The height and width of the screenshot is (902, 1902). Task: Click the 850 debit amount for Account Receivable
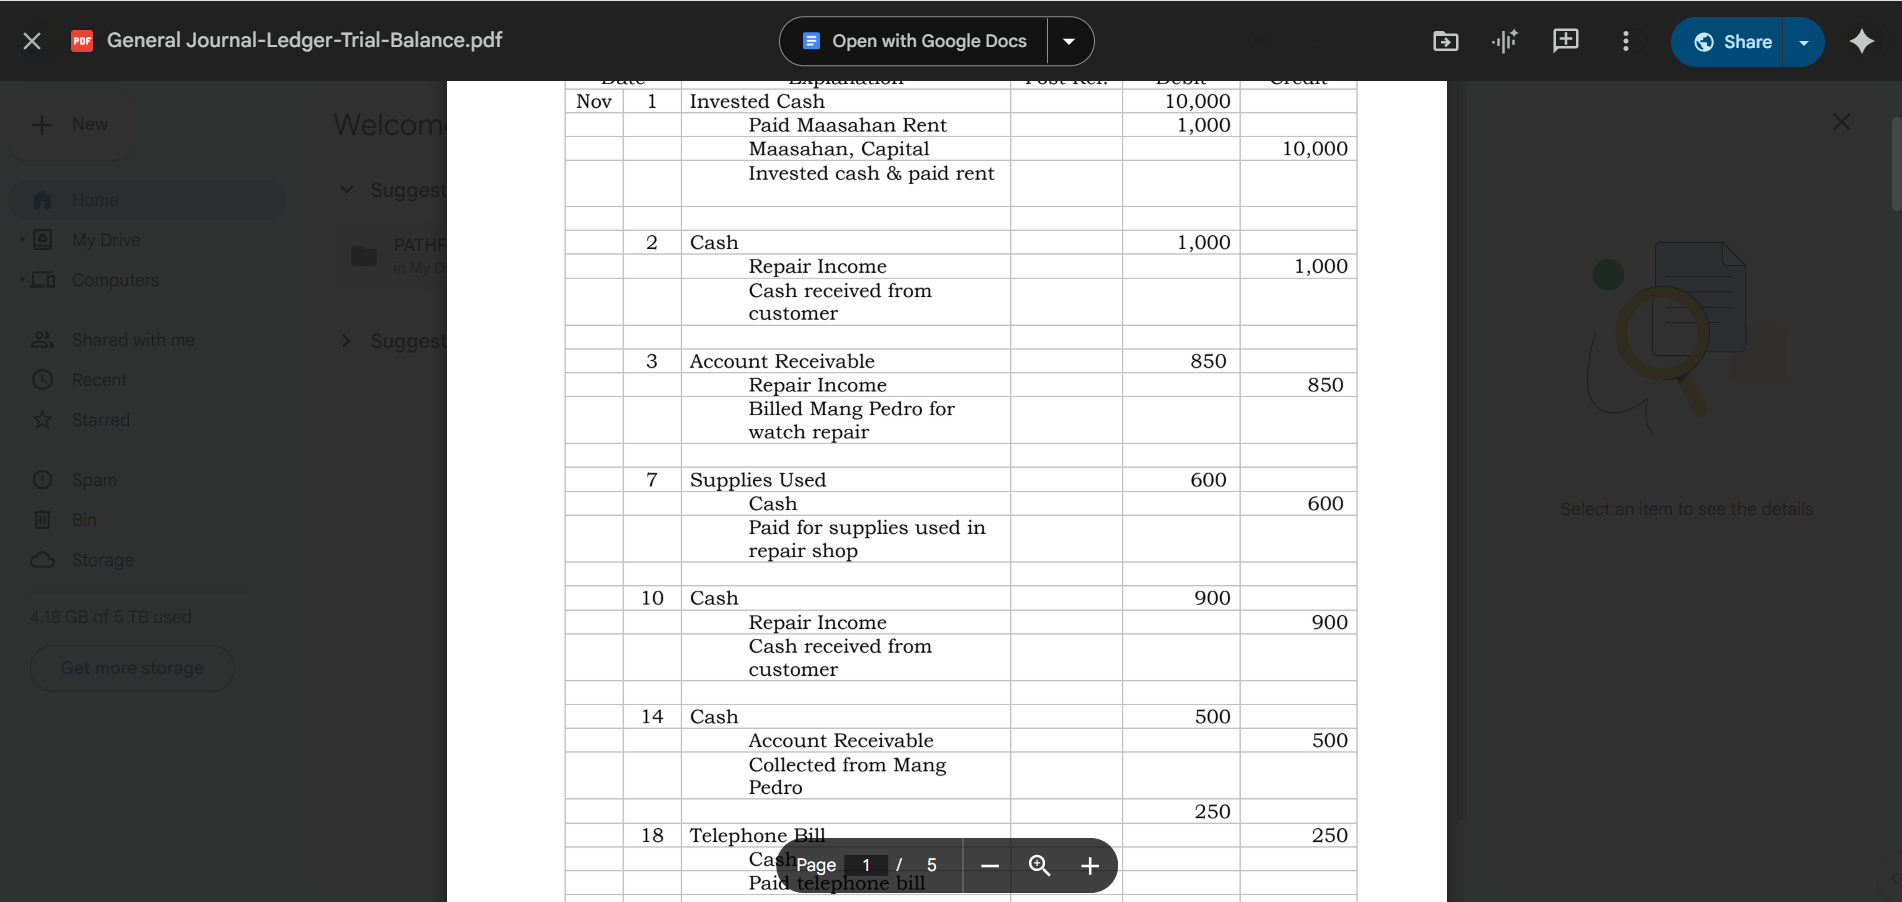coord(1208,361)
